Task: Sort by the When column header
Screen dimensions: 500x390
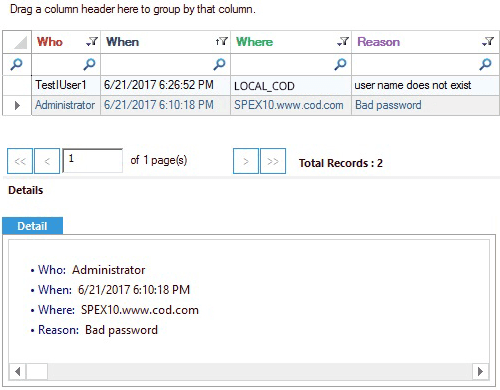Action: click(x=122, y=42)
